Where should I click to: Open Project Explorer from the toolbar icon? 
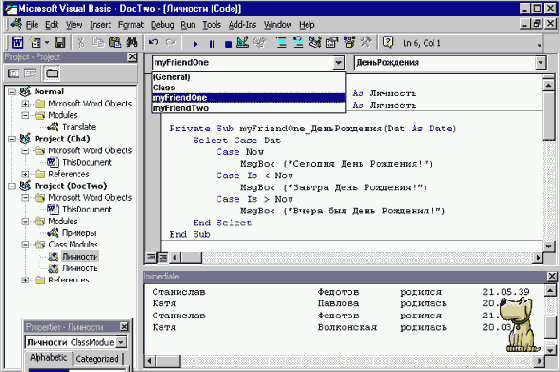[x=315, y=43]
